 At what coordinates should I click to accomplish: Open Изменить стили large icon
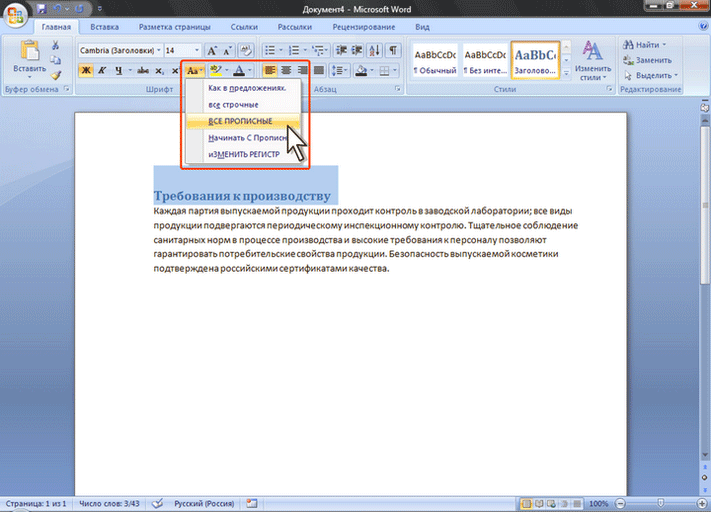pos(593,51)
